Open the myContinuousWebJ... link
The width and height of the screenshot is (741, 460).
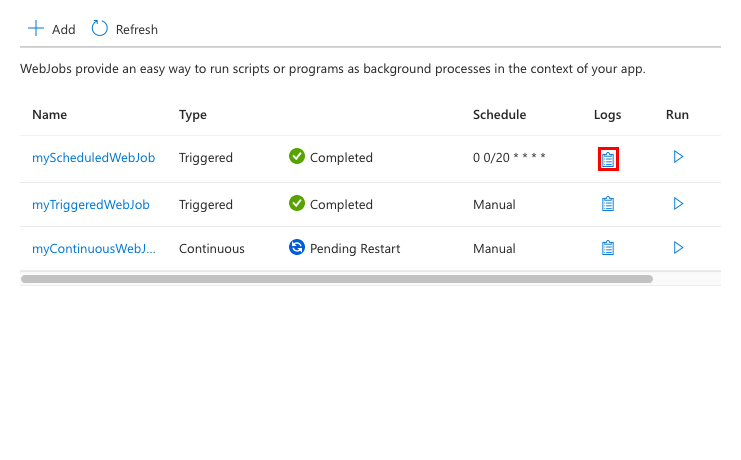pyautogui.click(x=94, y=249)
